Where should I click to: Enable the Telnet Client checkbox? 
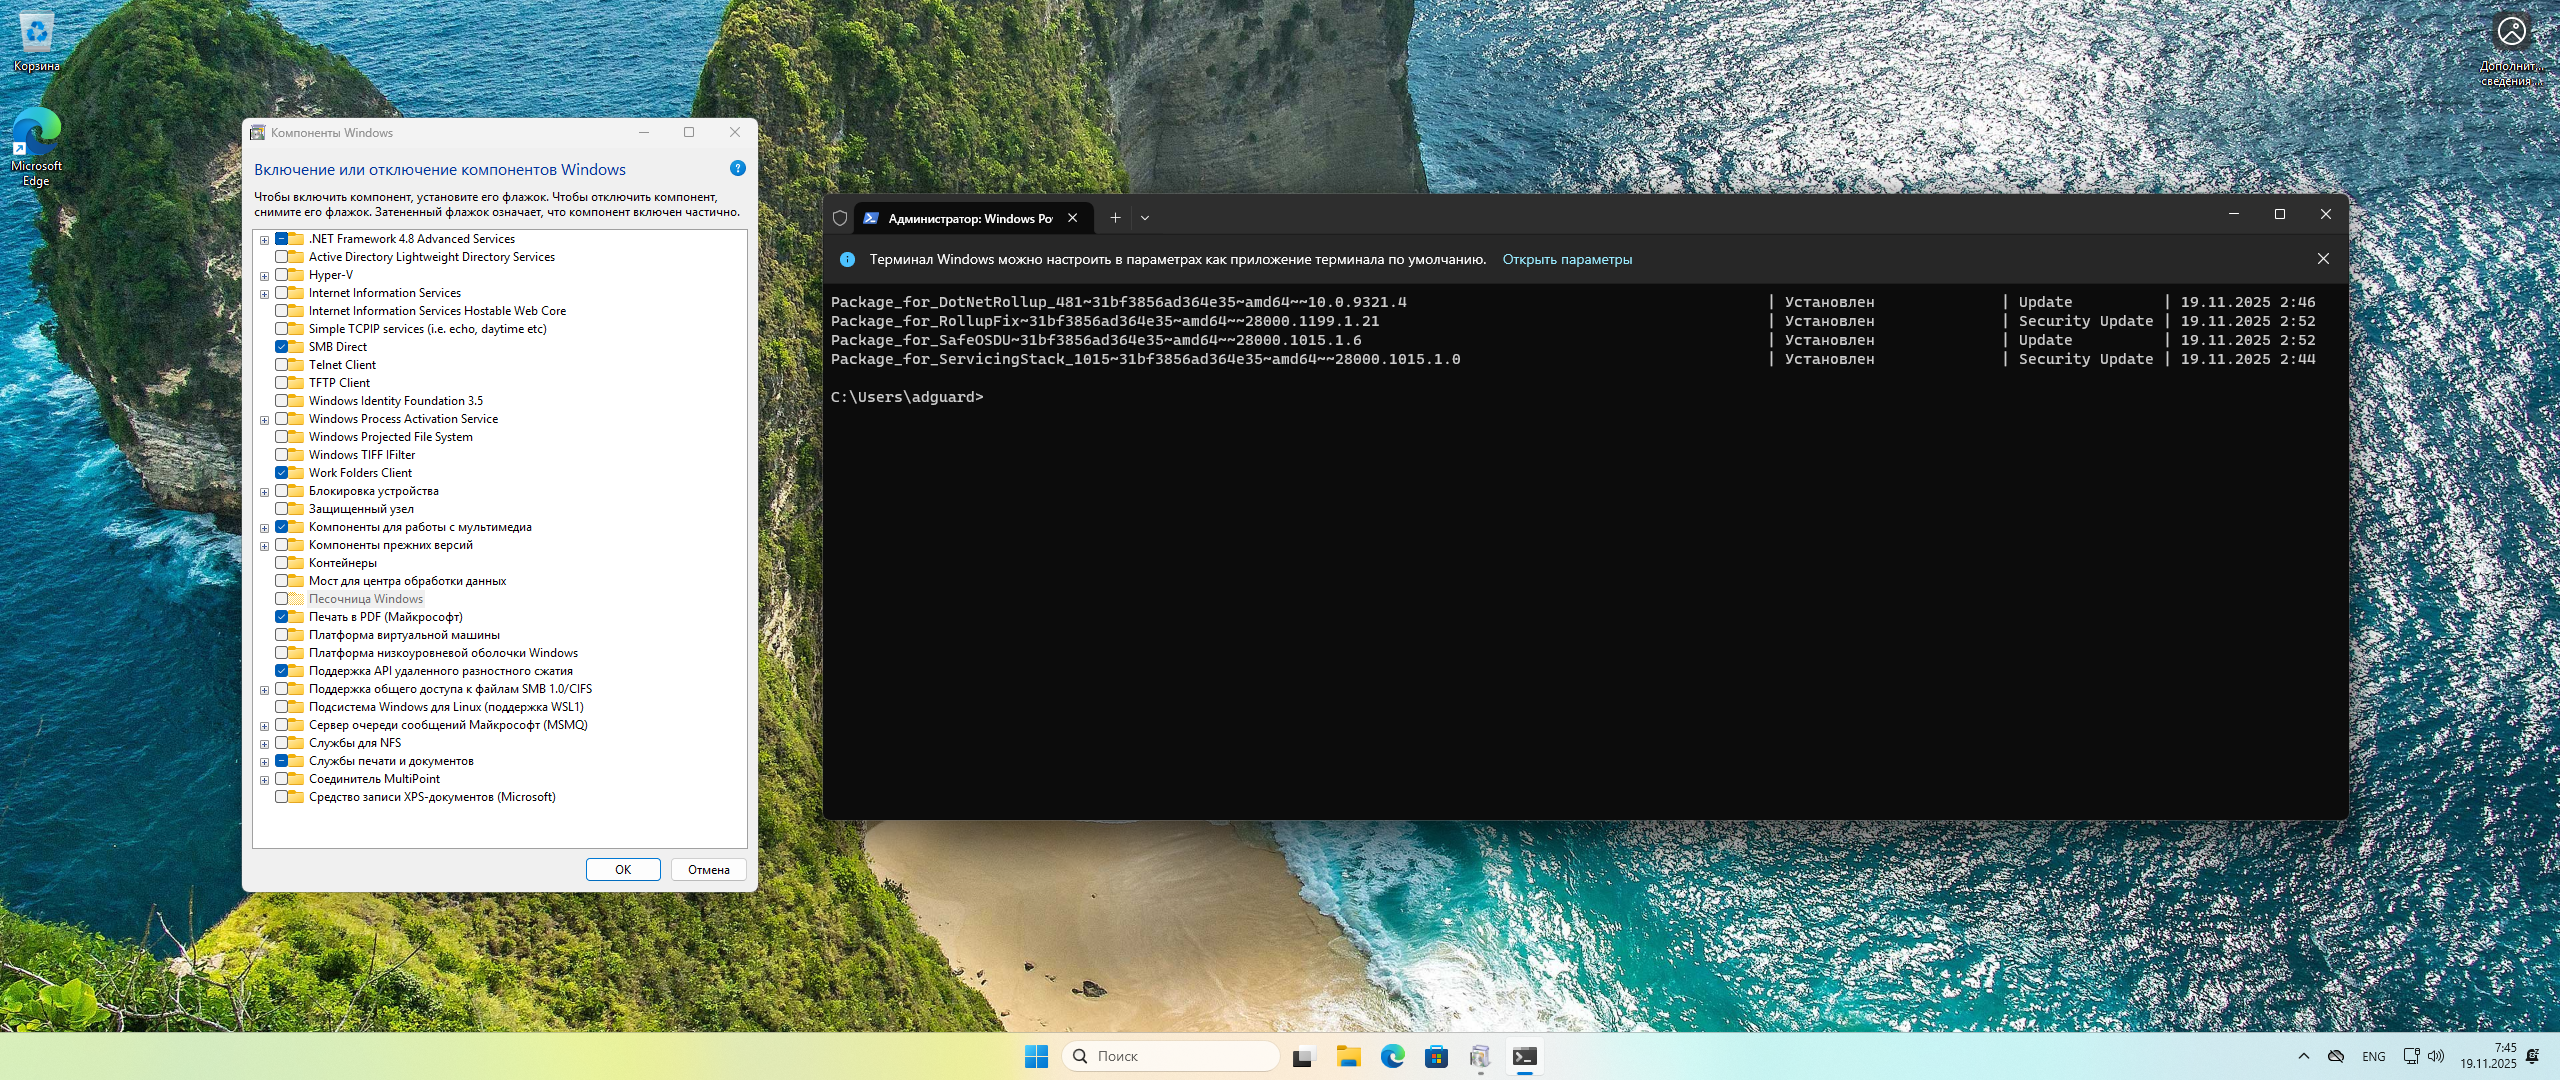pos(282,365)
